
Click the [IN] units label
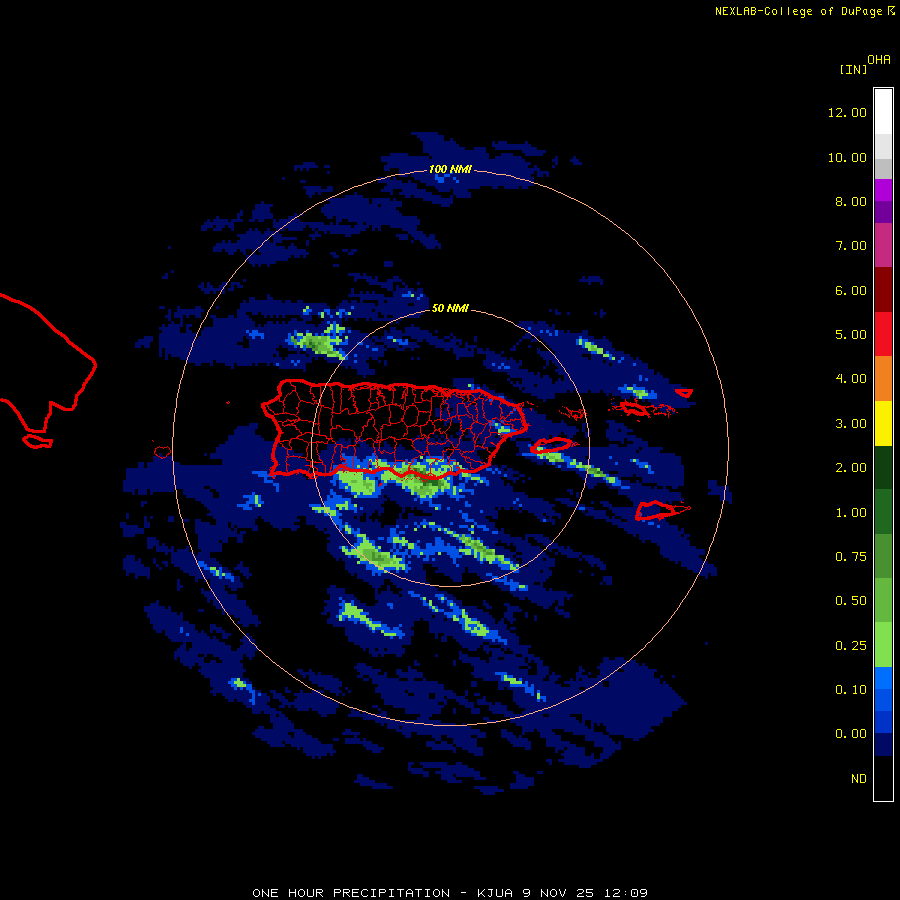(853, 70)
